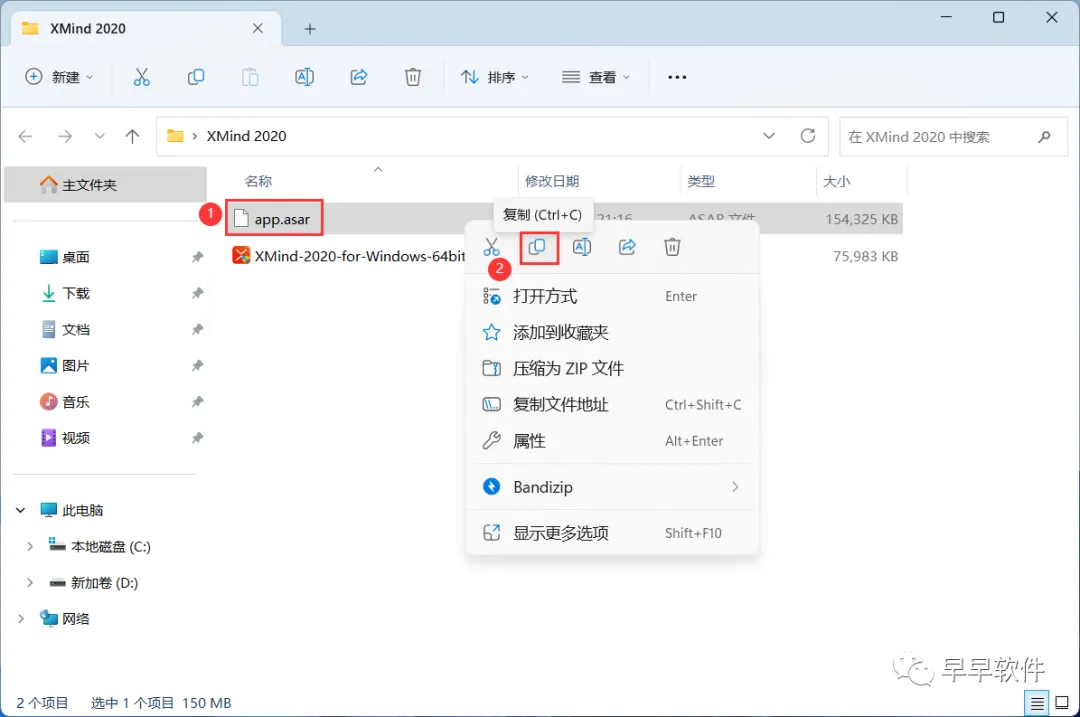The height and width of the screenshot is (717, 1080).
Task: Open 文档 in sidebar
Action: coord(75,329)
